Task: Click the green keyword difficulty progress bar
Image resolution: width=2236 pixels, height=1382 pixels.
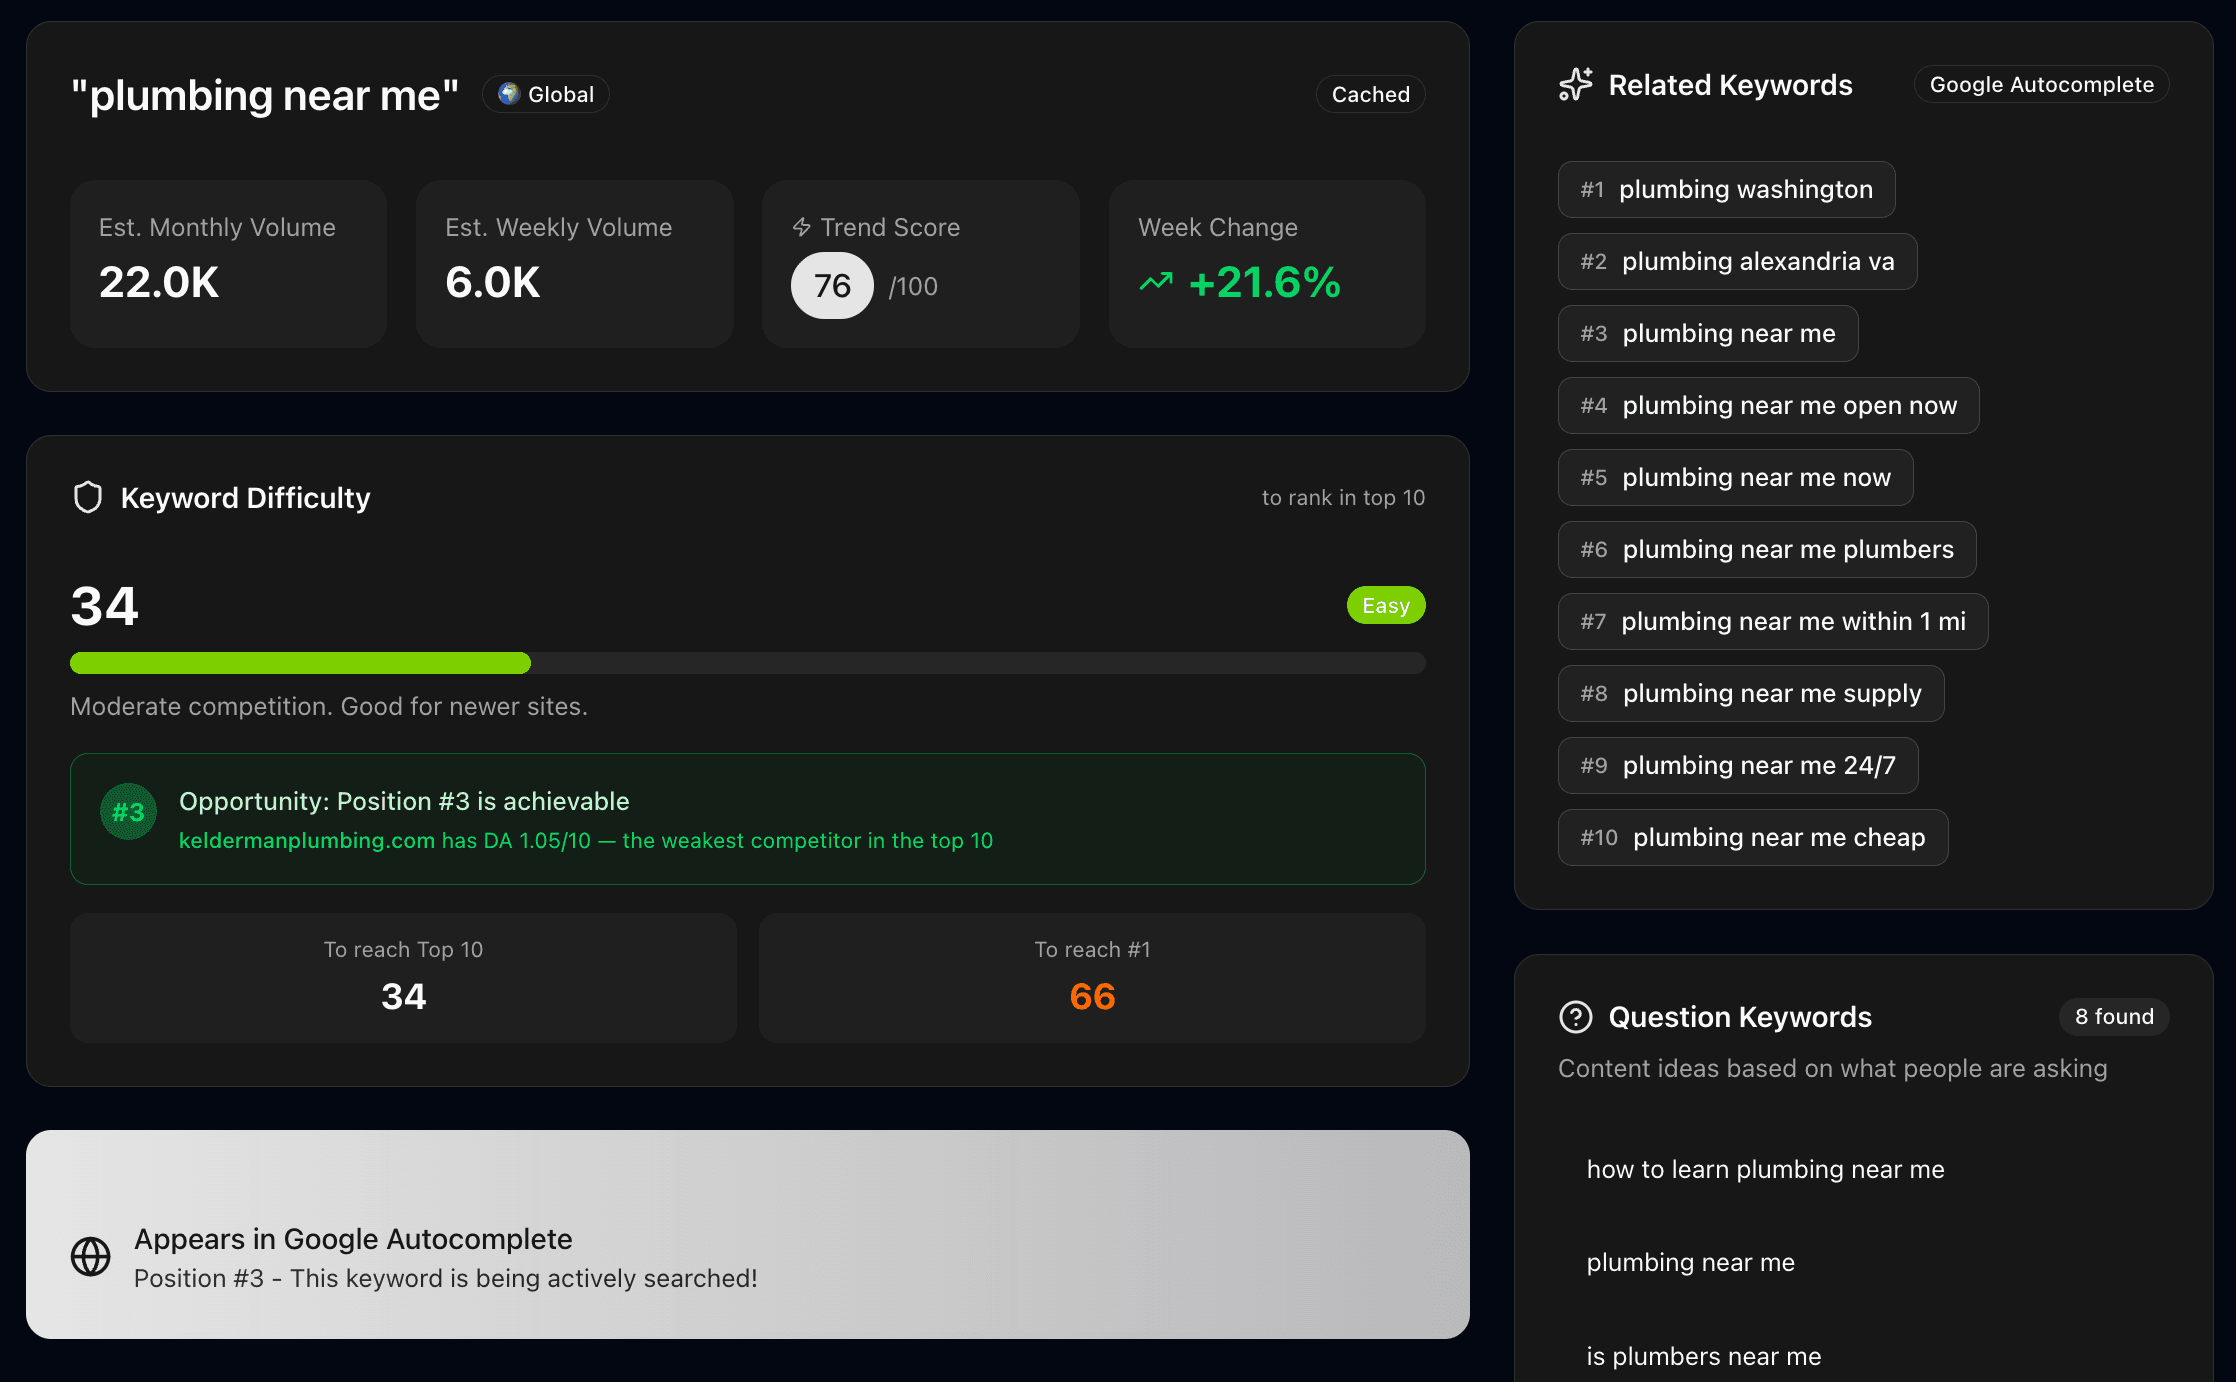Action: tap(300, 662)
